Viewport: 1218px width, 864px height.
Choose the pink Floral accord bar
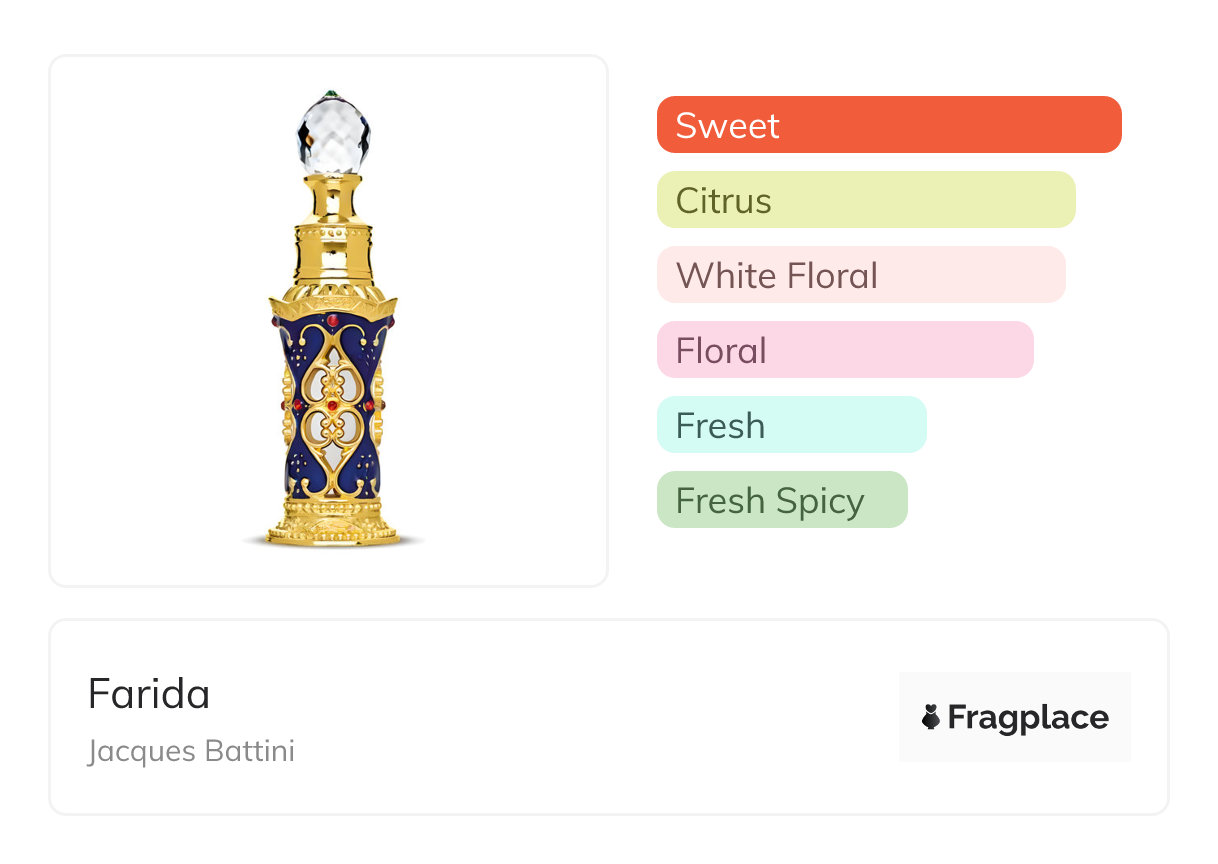pos(844,350)
